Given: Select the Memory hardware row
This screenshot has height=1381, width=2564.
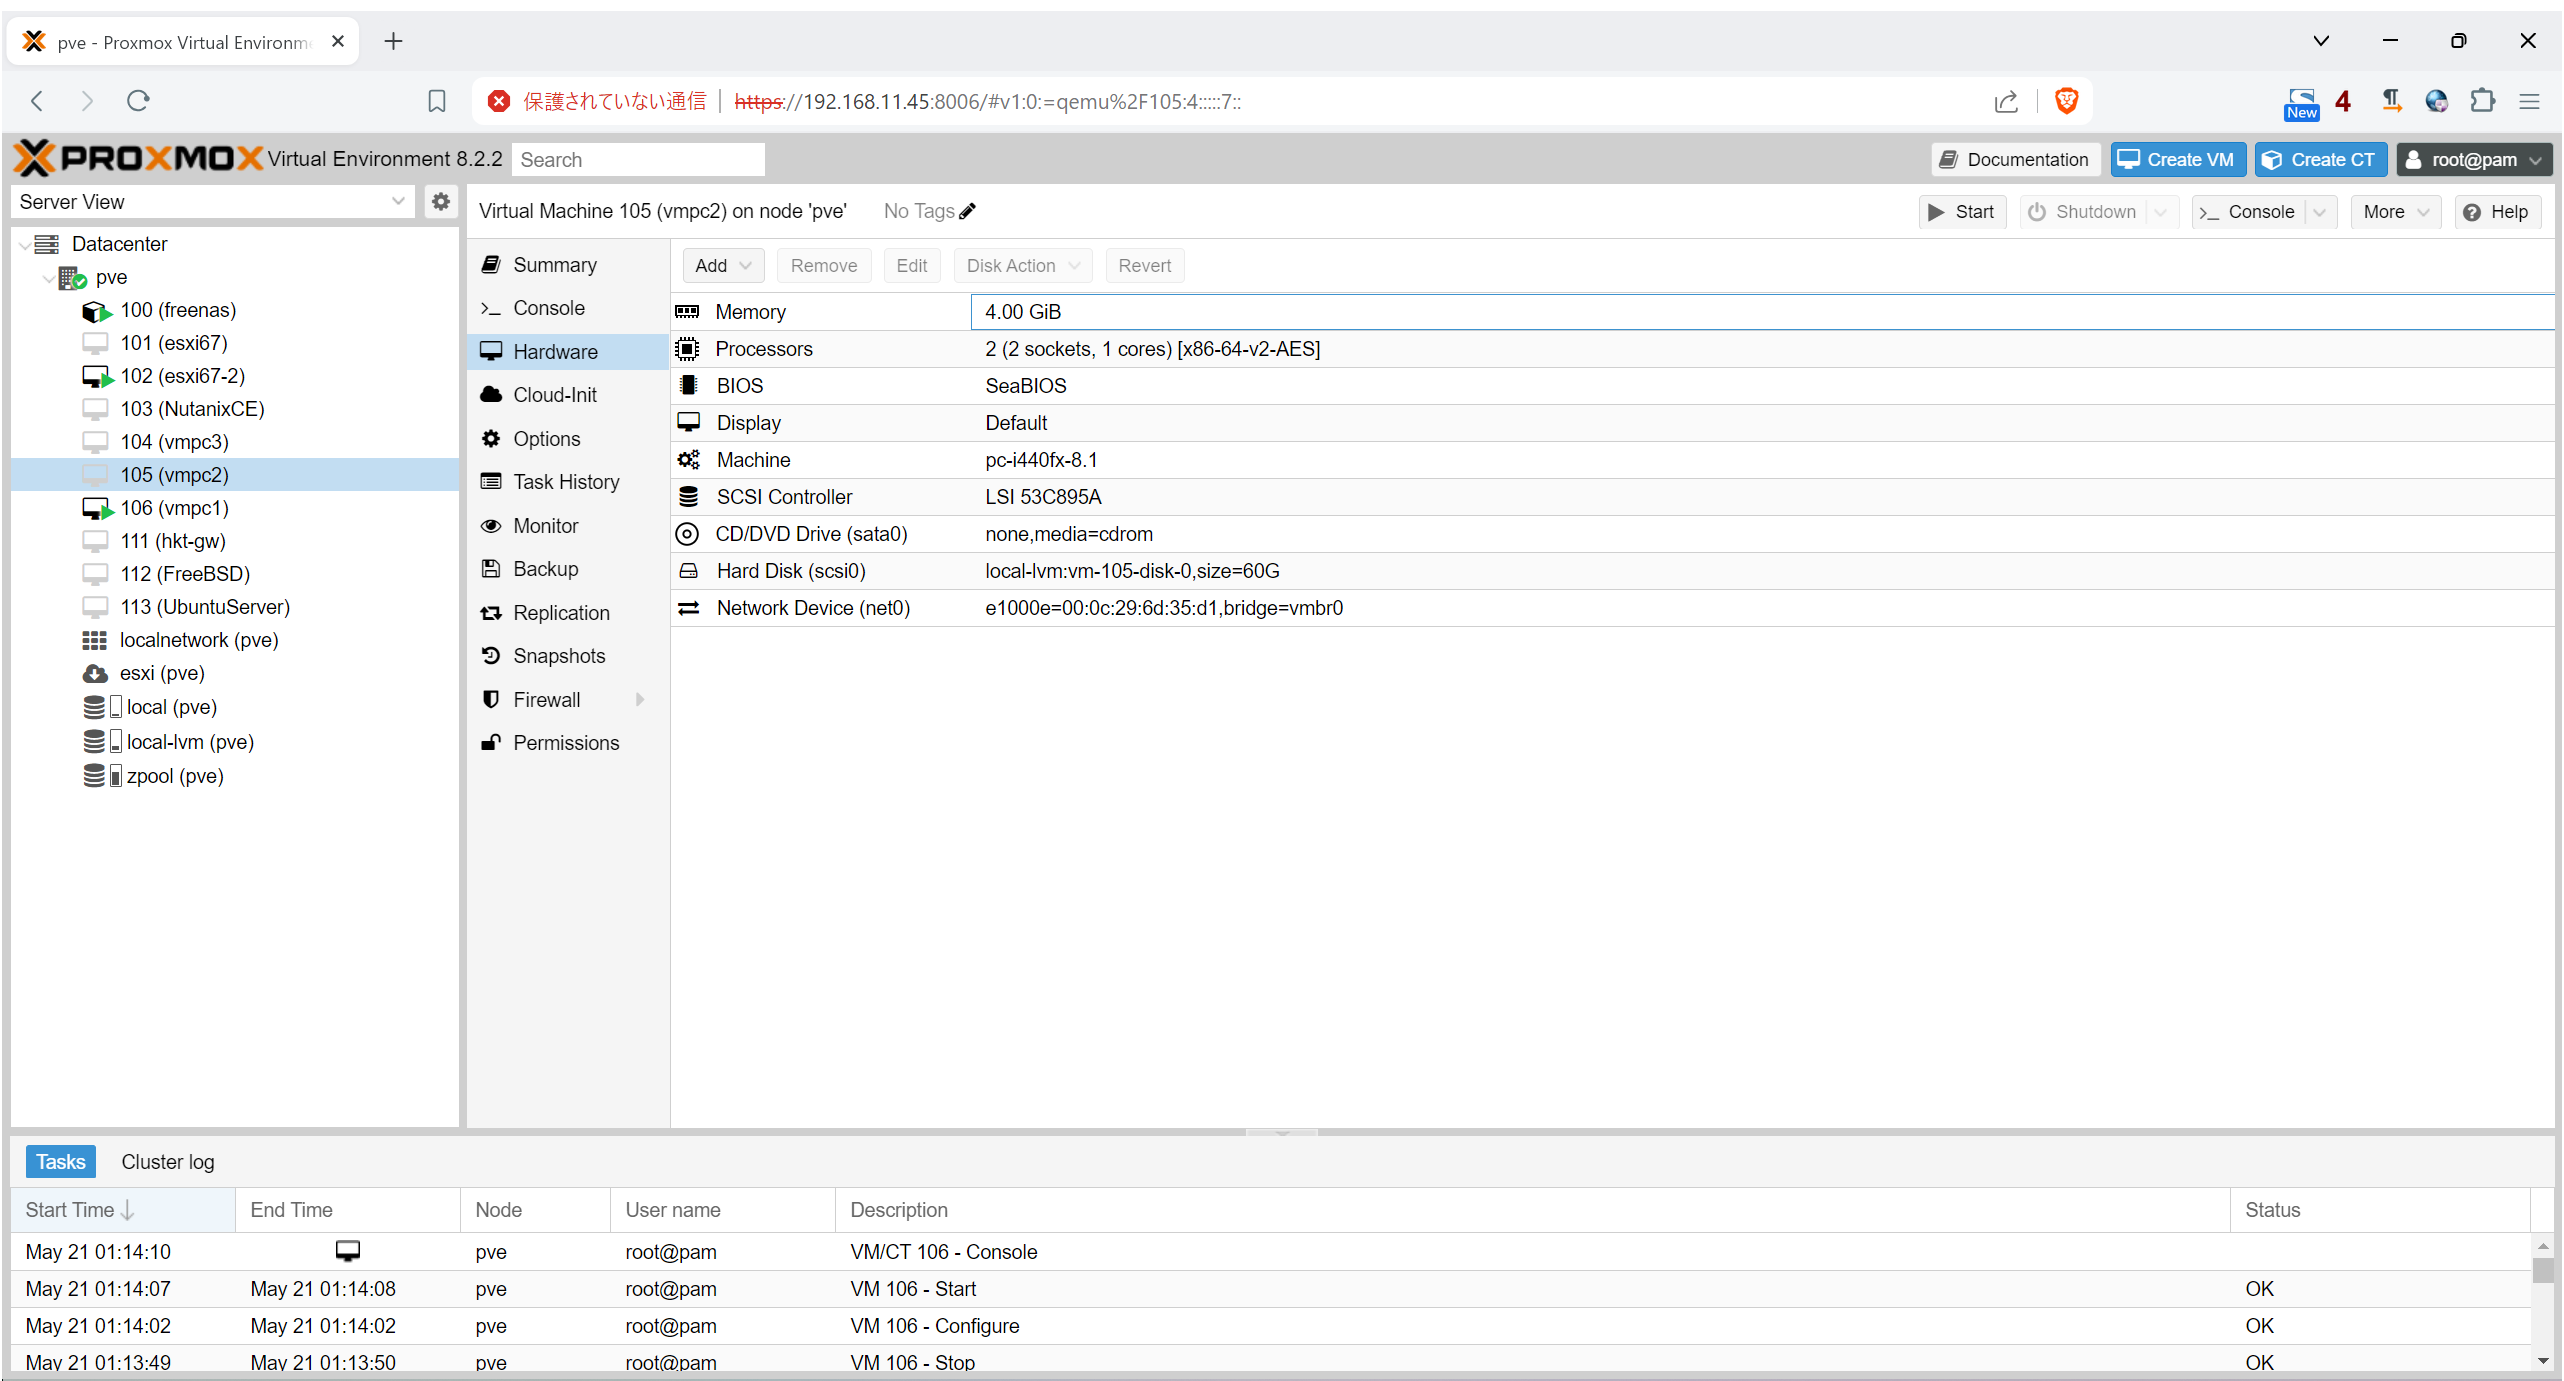Looking at the screenshot, I should click(x=1612, y=312).
